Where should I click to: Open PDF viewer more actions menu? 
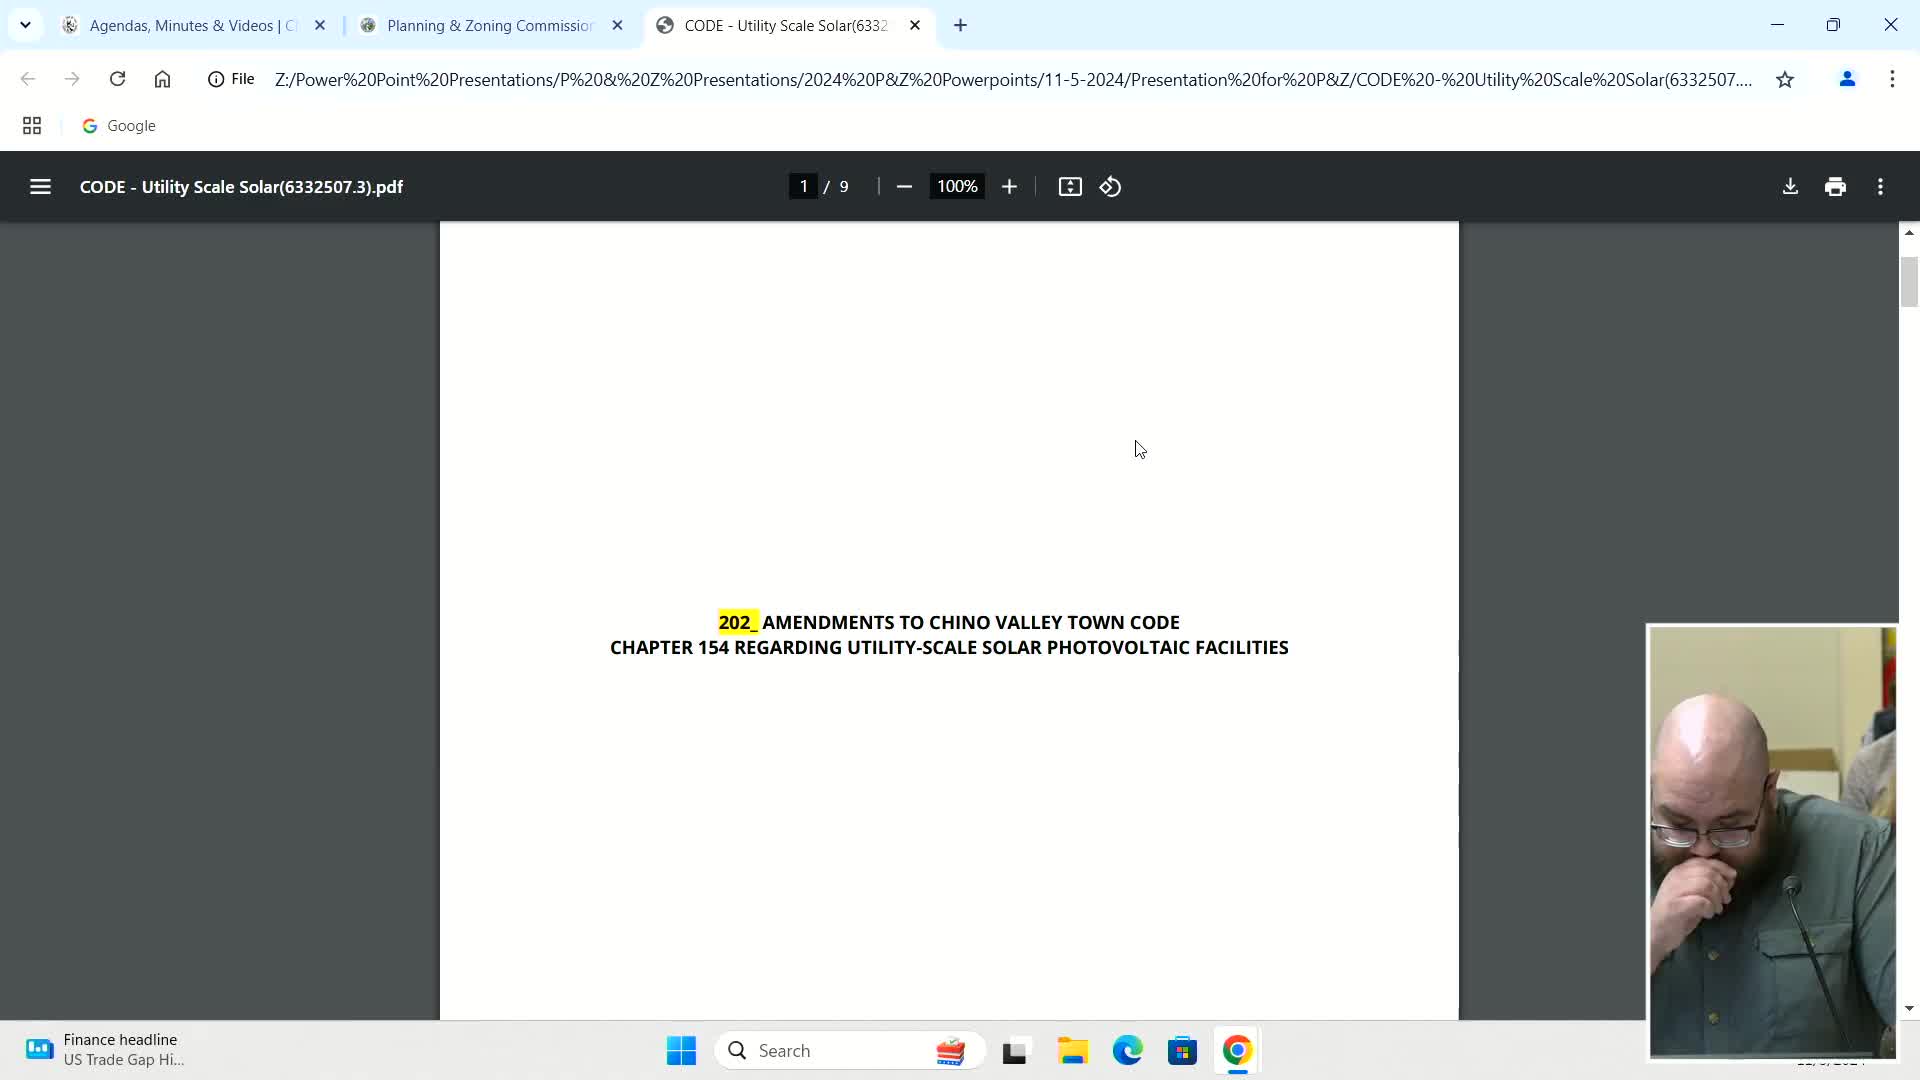click(x=1880, y=187)
